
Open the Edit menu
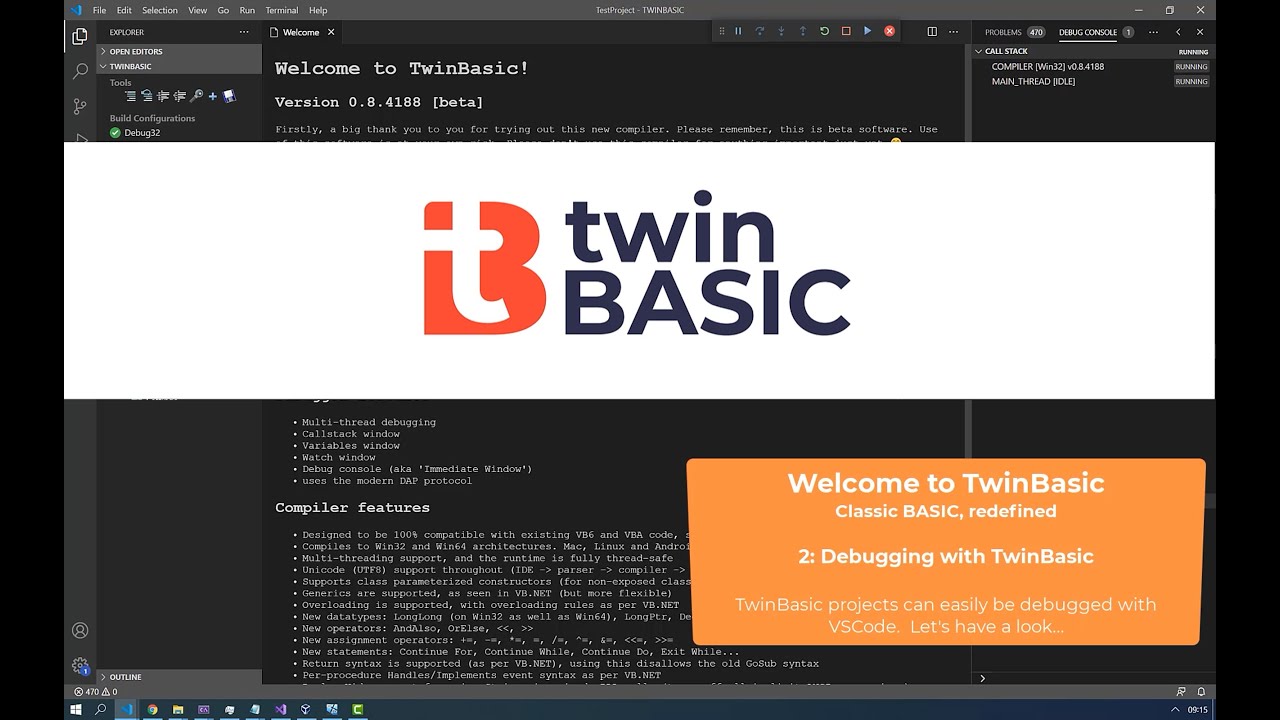pos(124,10)
